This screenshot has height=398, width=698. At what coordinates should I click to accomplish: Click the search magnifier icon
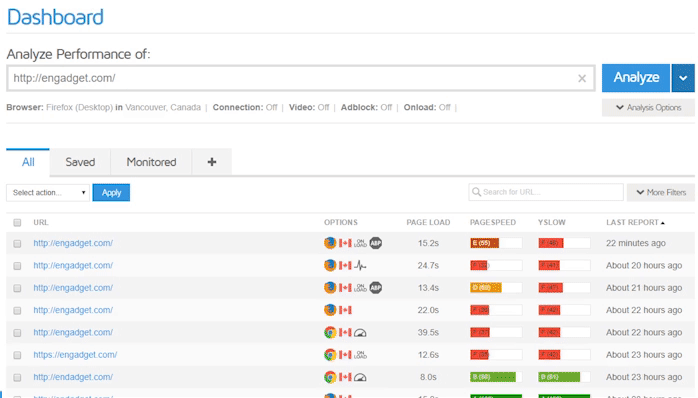476,192
